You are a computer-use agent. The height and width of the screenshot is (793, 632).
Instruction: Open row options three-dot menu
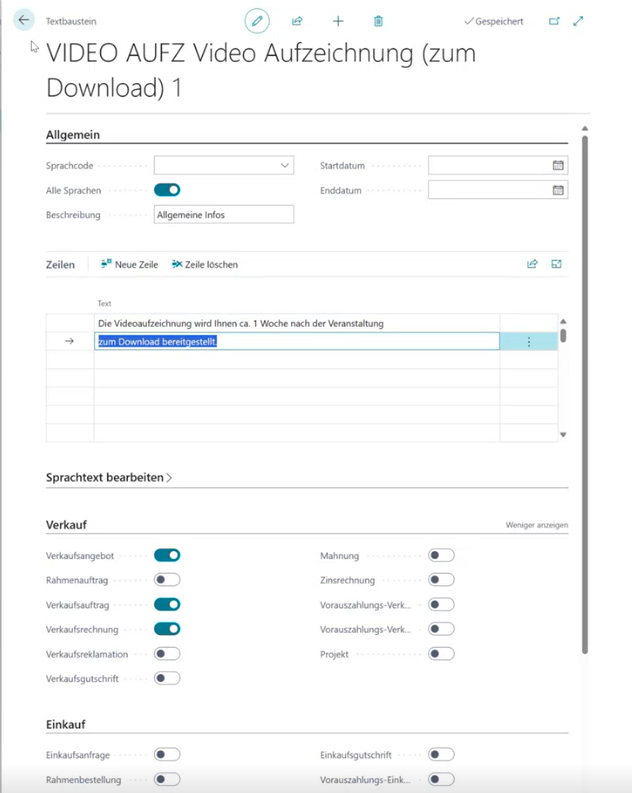tap(529, 342)
